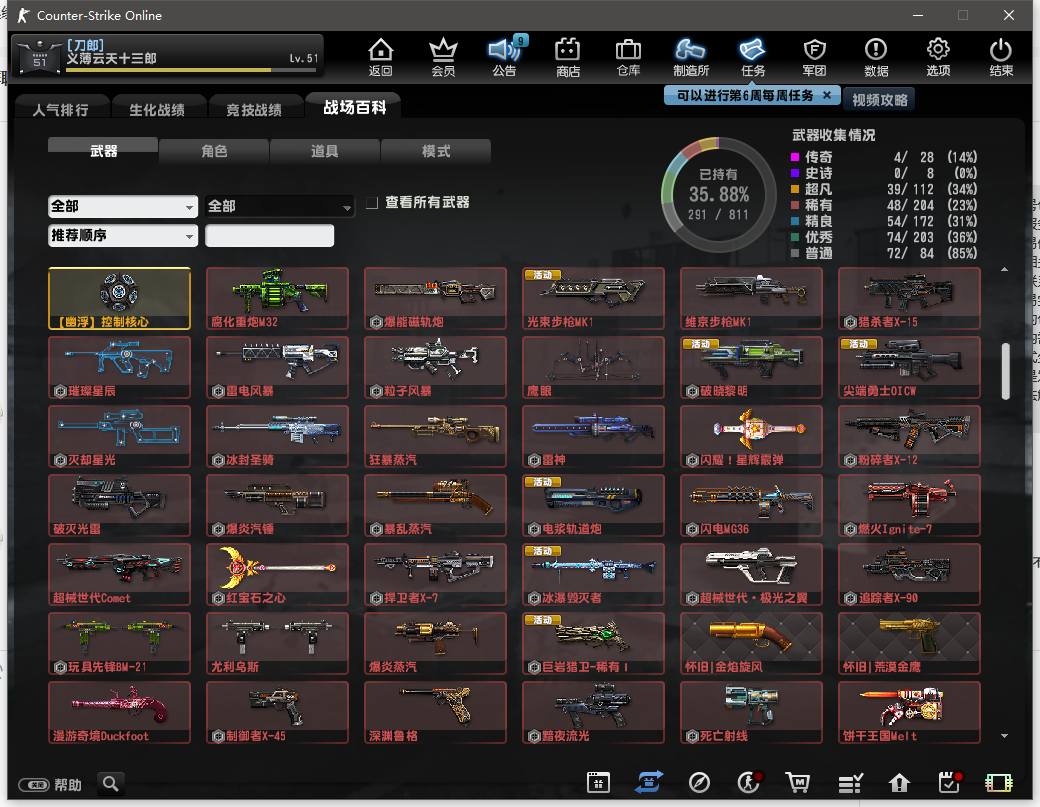Switch to the 竞技战绩 tab
The width and height of the screenshot is (1040, 807).
(x=254, y=109)
